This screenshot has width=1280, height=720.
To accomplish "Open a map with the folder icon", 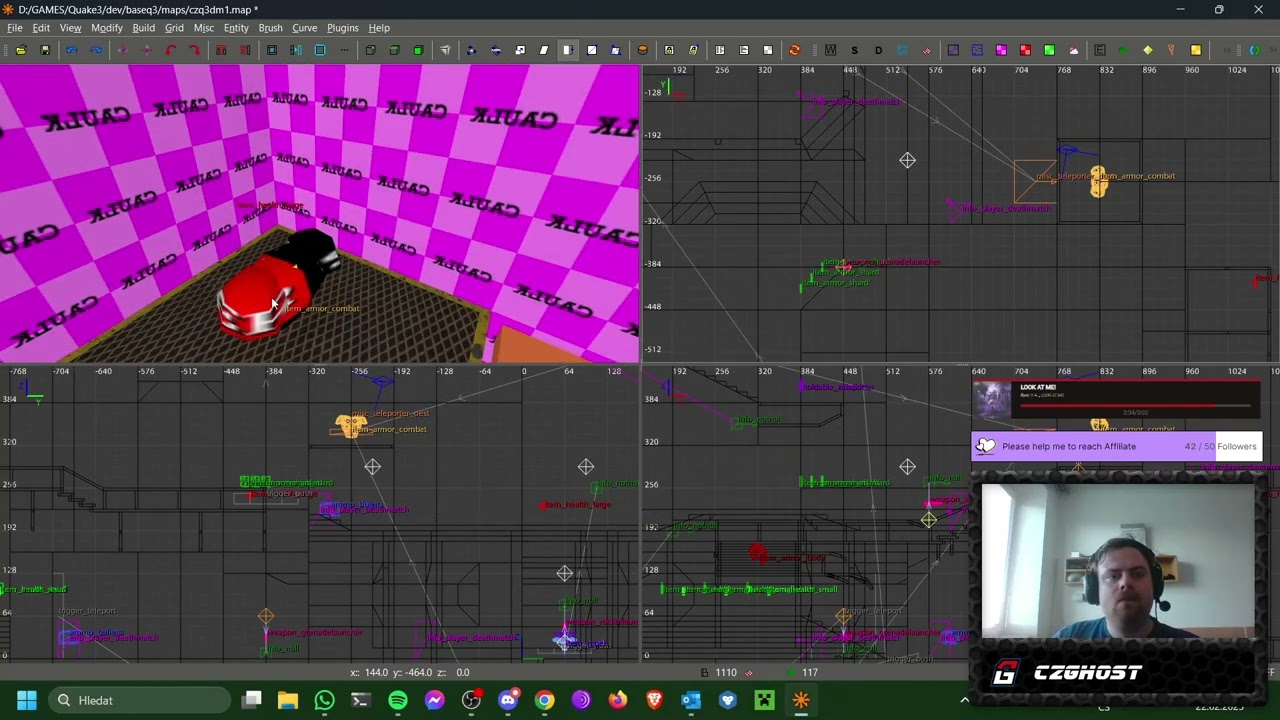I will click(x=21, y=50).
